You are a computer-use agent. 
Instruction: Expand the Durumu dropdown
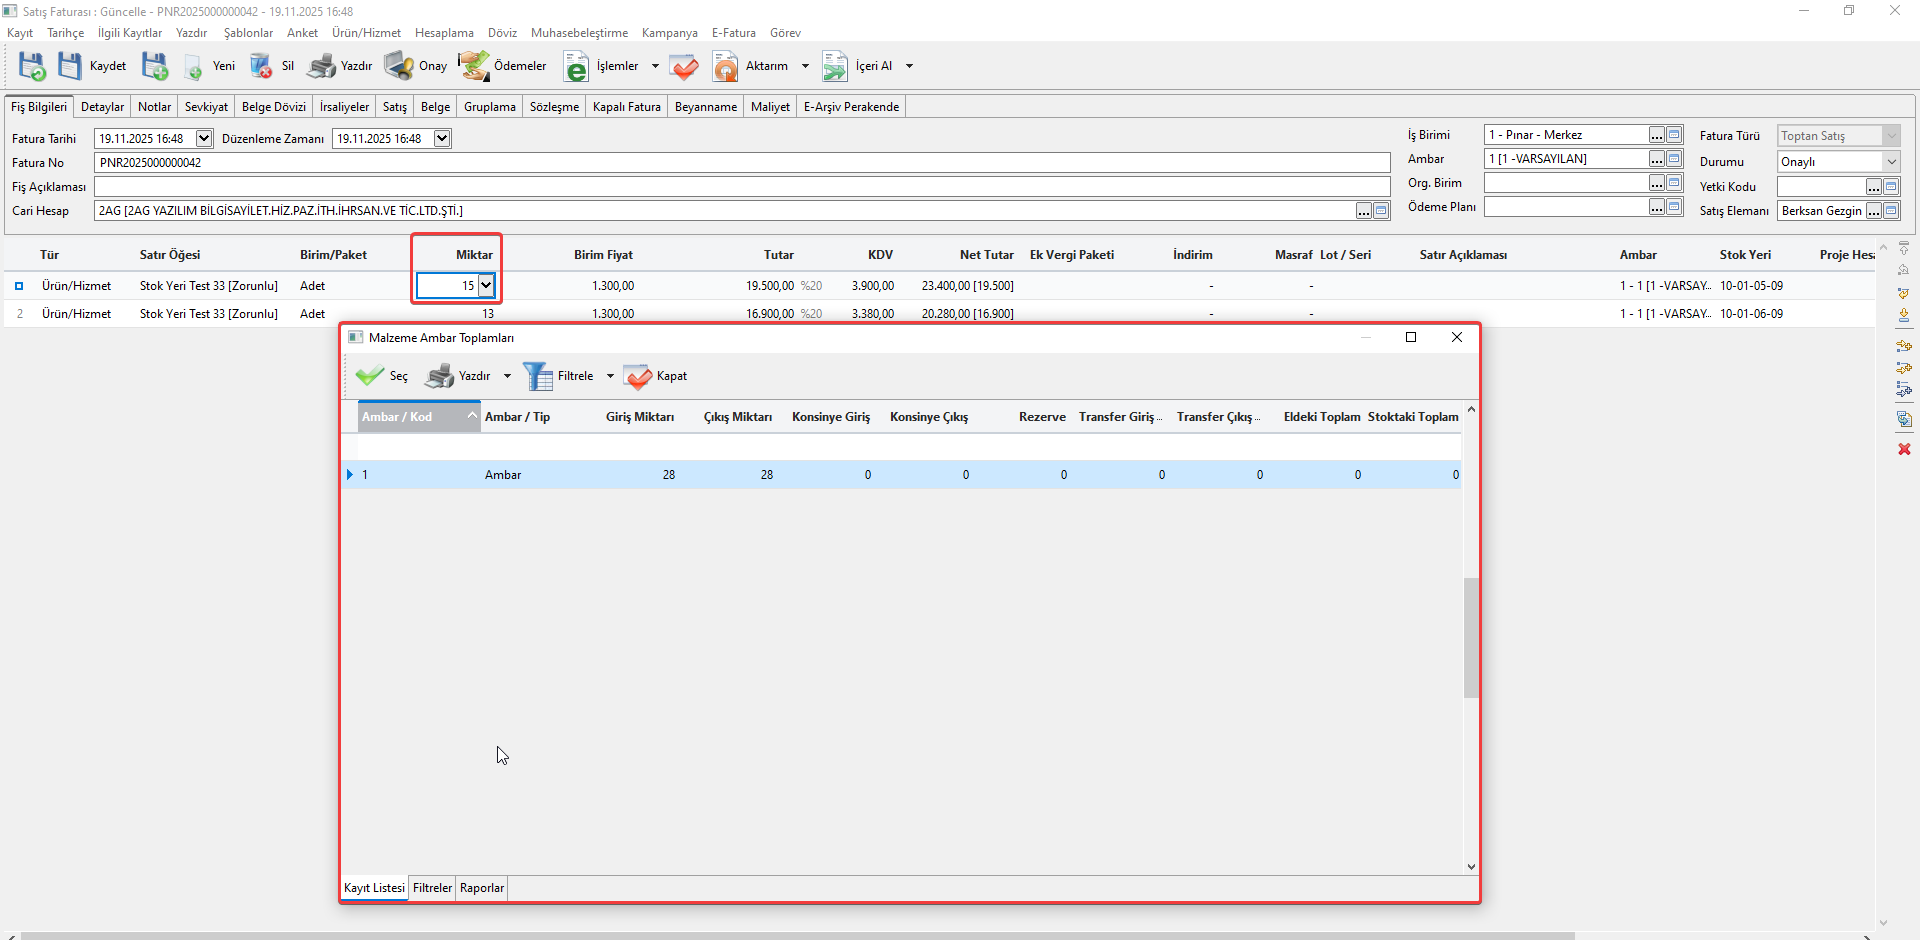click(1891, 162)
